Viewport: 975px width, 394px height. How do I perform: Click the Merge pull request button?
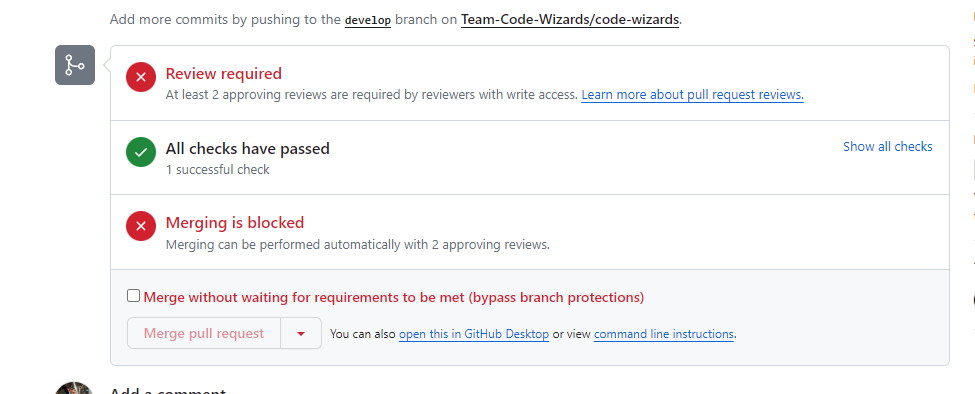coord(204,334)
